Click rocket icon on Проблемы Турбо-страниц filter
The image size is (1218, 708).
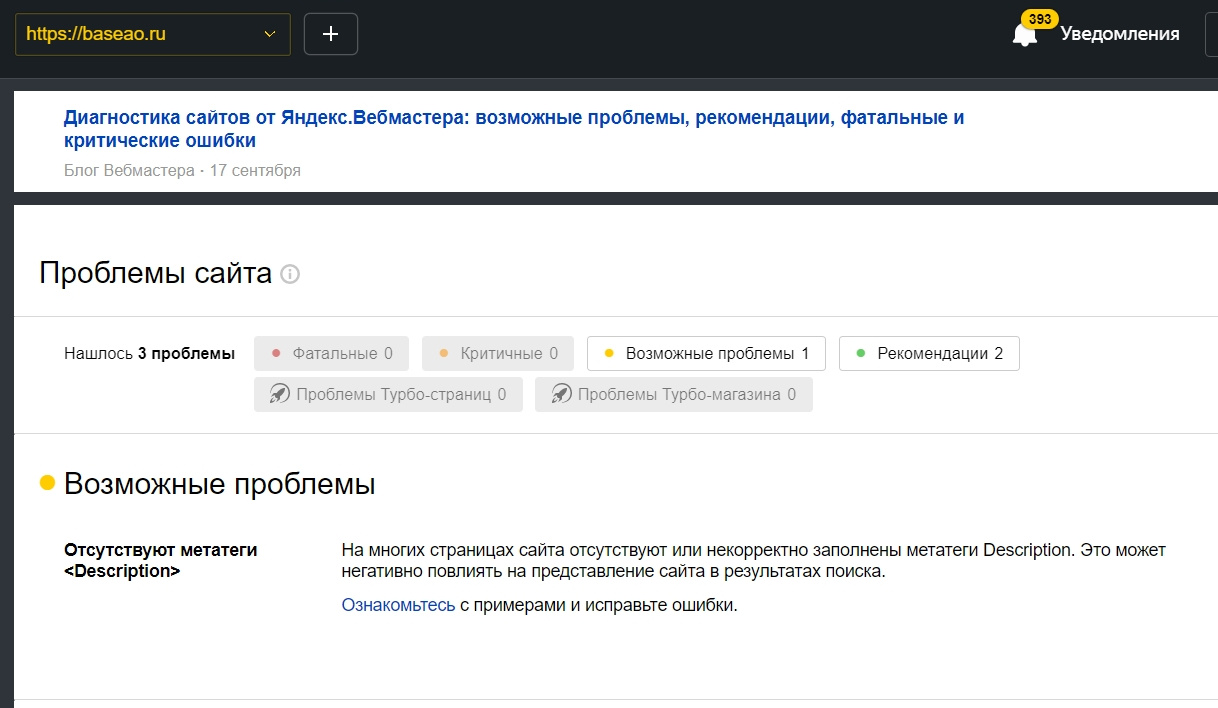coord(279,394)
